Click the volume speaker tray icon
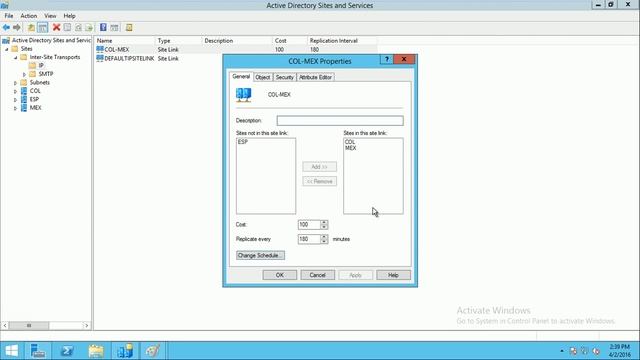 (x=596, y=351)
